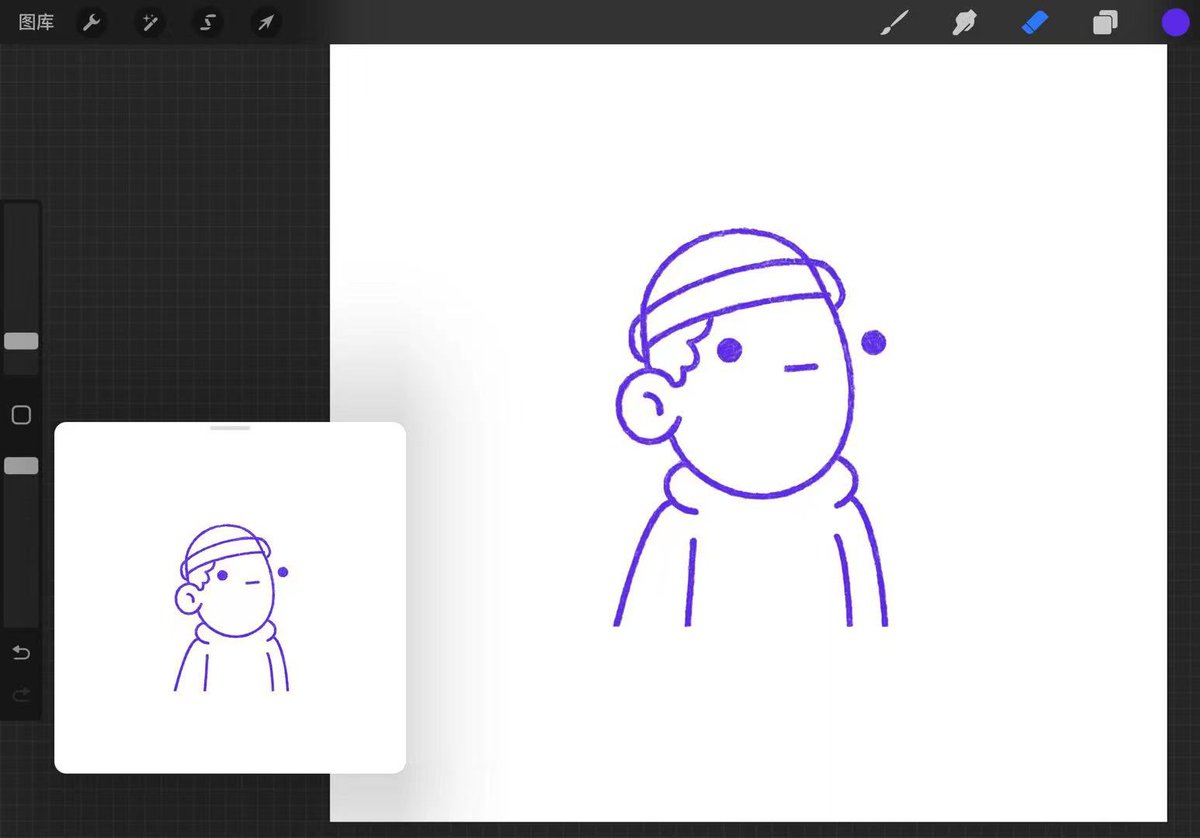Undo the last stroke

pos(21,653)
